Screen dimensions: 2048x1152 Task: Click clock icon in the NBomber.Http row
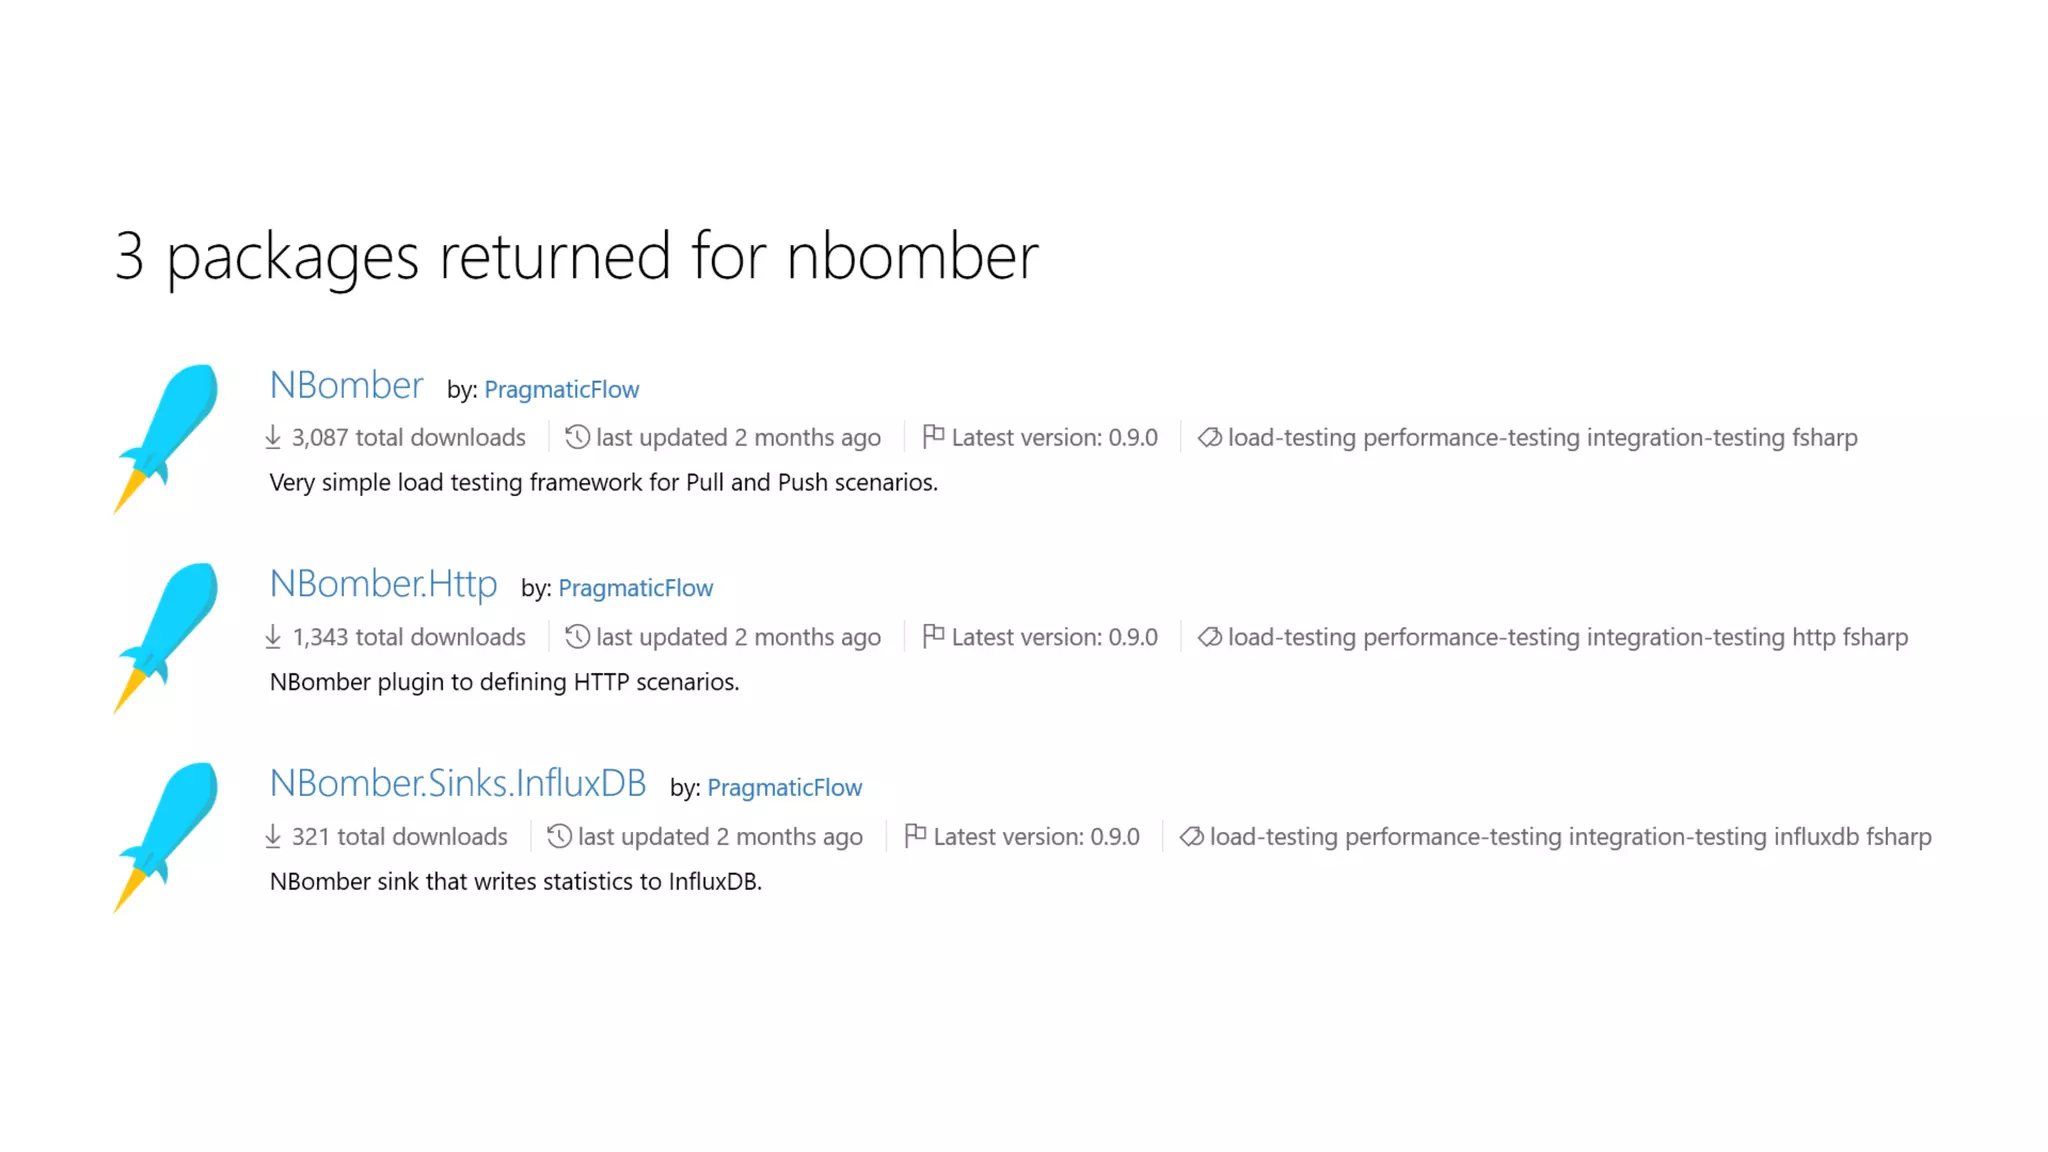click(577, 637)
